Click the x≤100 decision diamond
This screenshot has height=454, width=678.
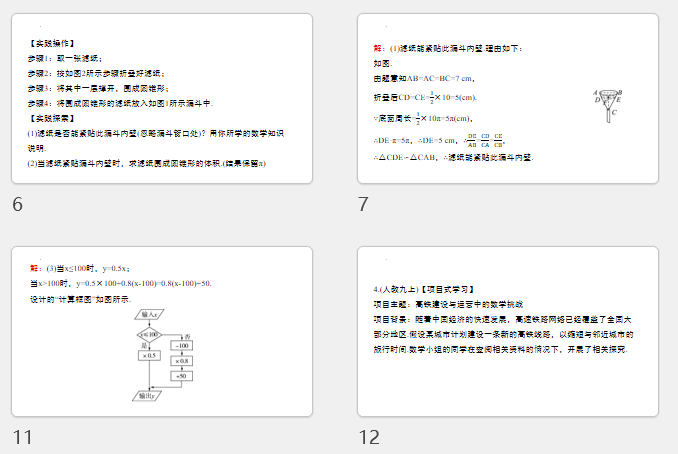pyautogui.click(x=149, y=334)
